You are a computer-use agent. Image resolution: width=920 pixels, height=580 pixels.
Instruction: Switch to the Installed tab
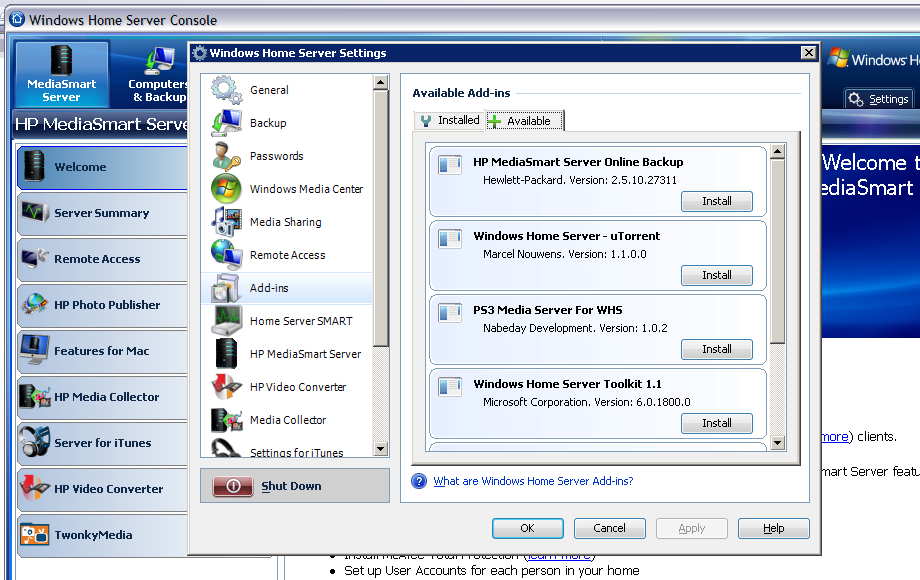tap(449, 120)
